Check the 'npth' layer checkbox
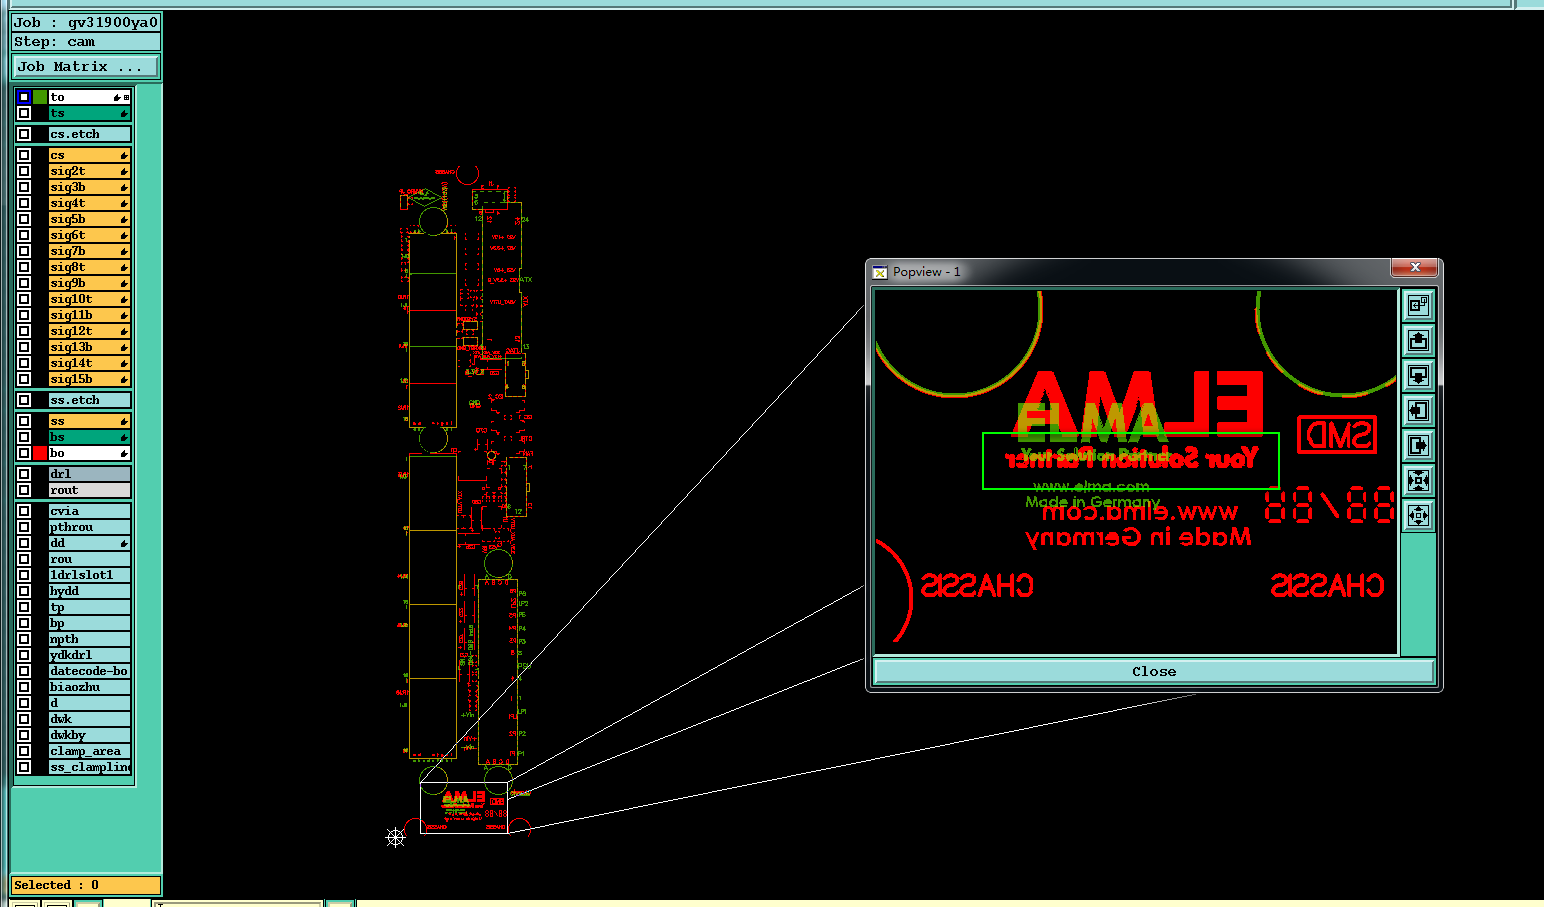 (x=24, y=639)
